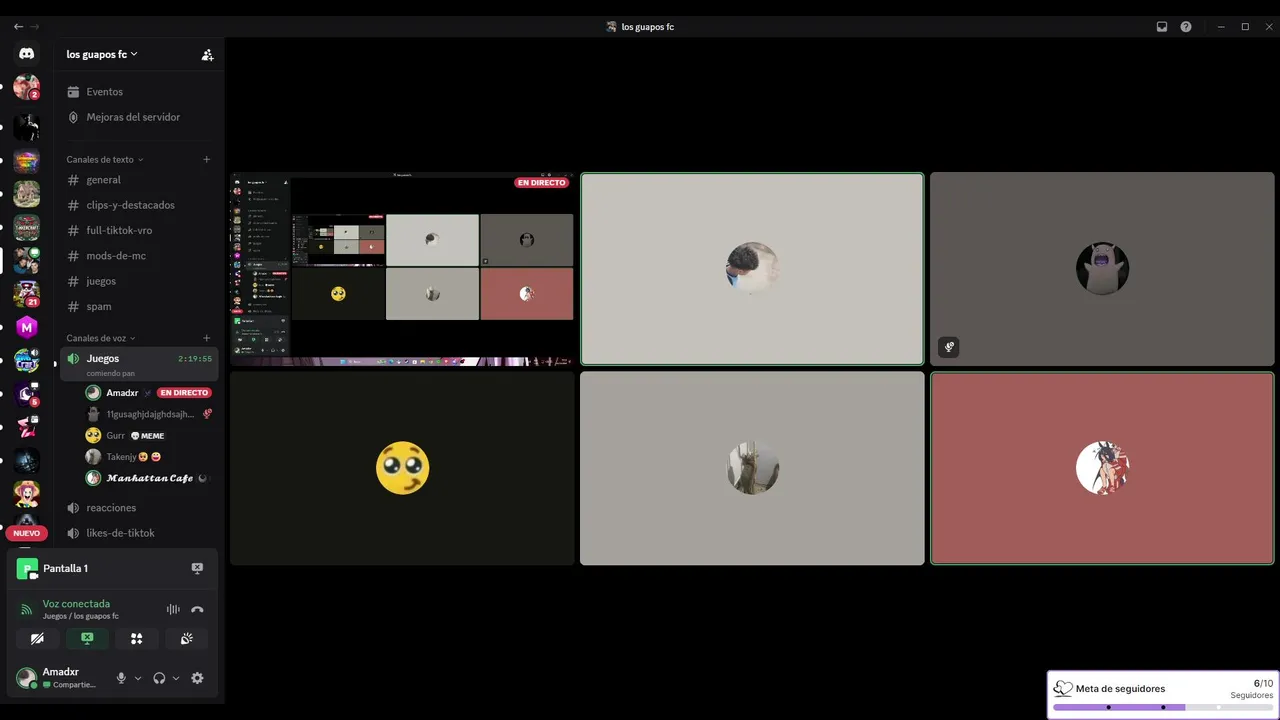The image size is (1280, 720).
Task: Open noise suppression settings
Action: 173,609
